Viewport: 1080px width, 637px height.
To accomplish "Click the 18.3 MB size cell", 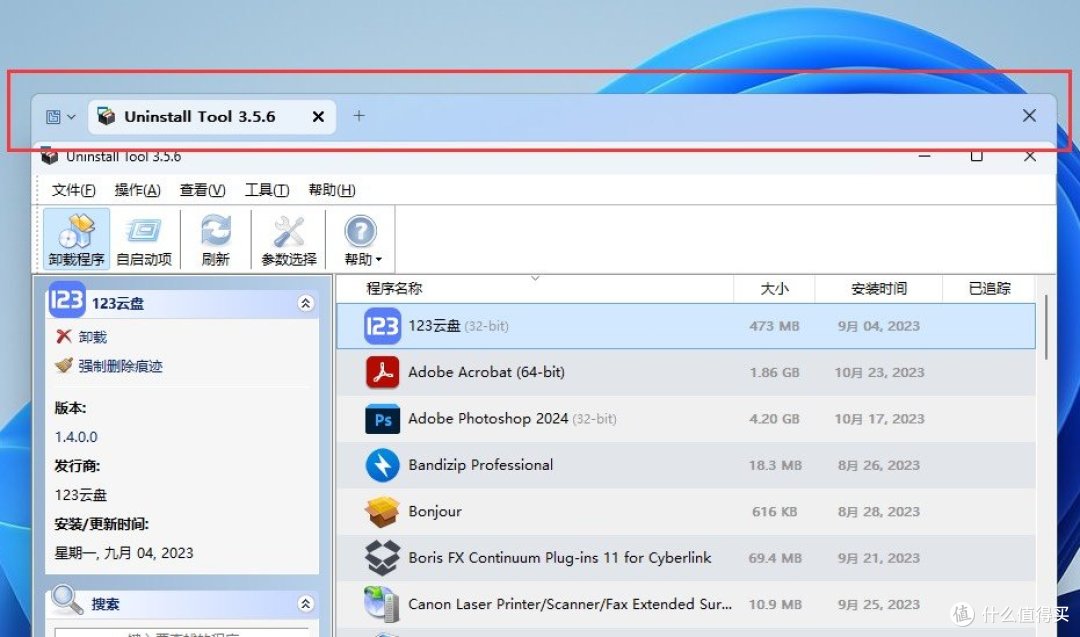I will click(775, 466).
